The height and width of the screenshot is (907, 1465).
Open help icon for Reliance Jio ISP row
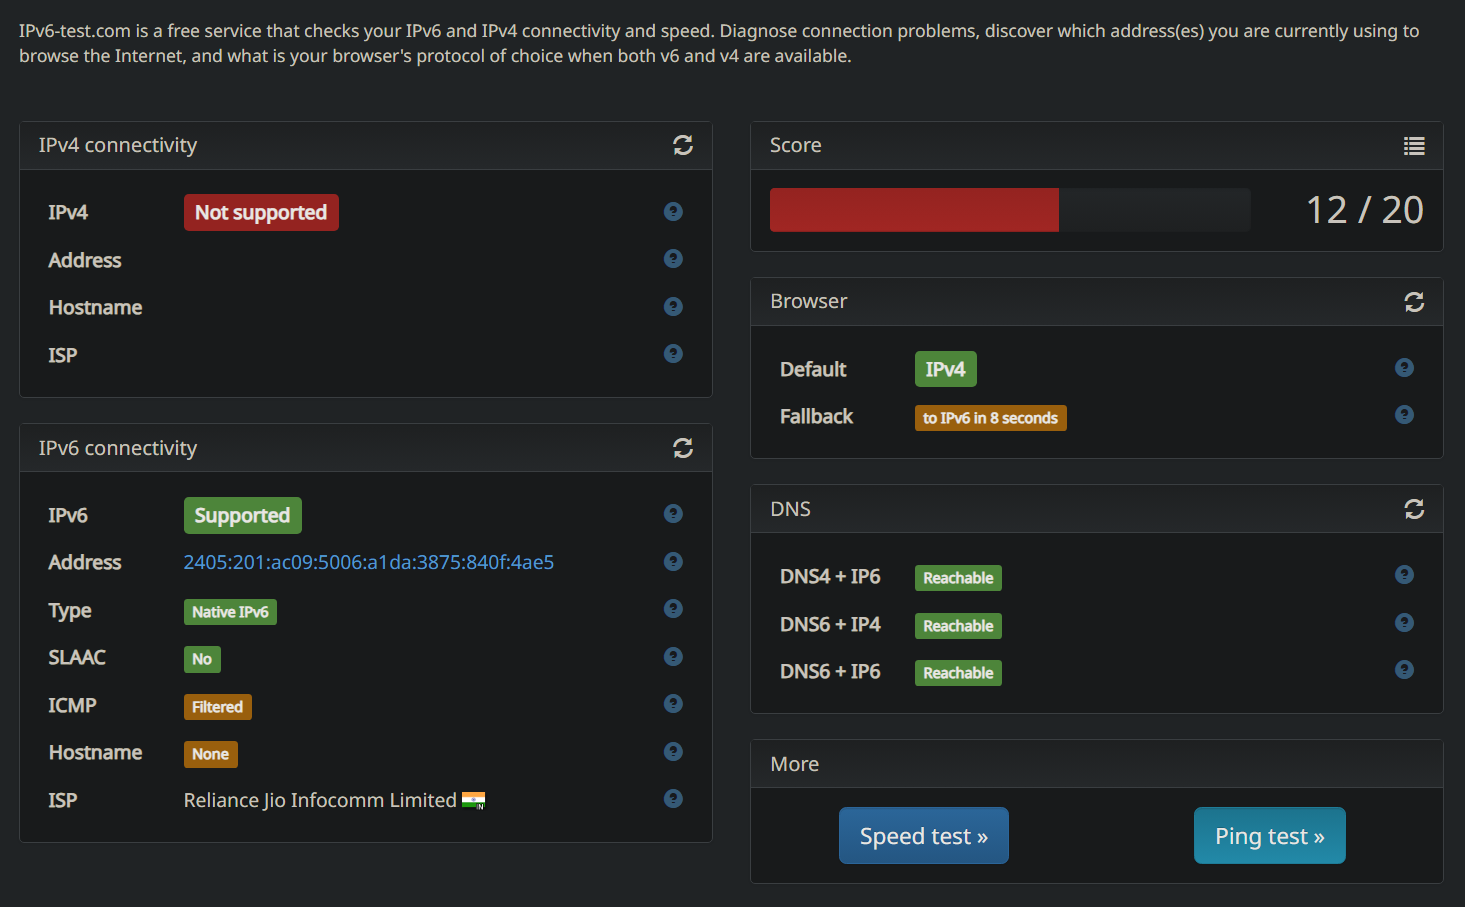pyautogui.click(x=673, y=798)
